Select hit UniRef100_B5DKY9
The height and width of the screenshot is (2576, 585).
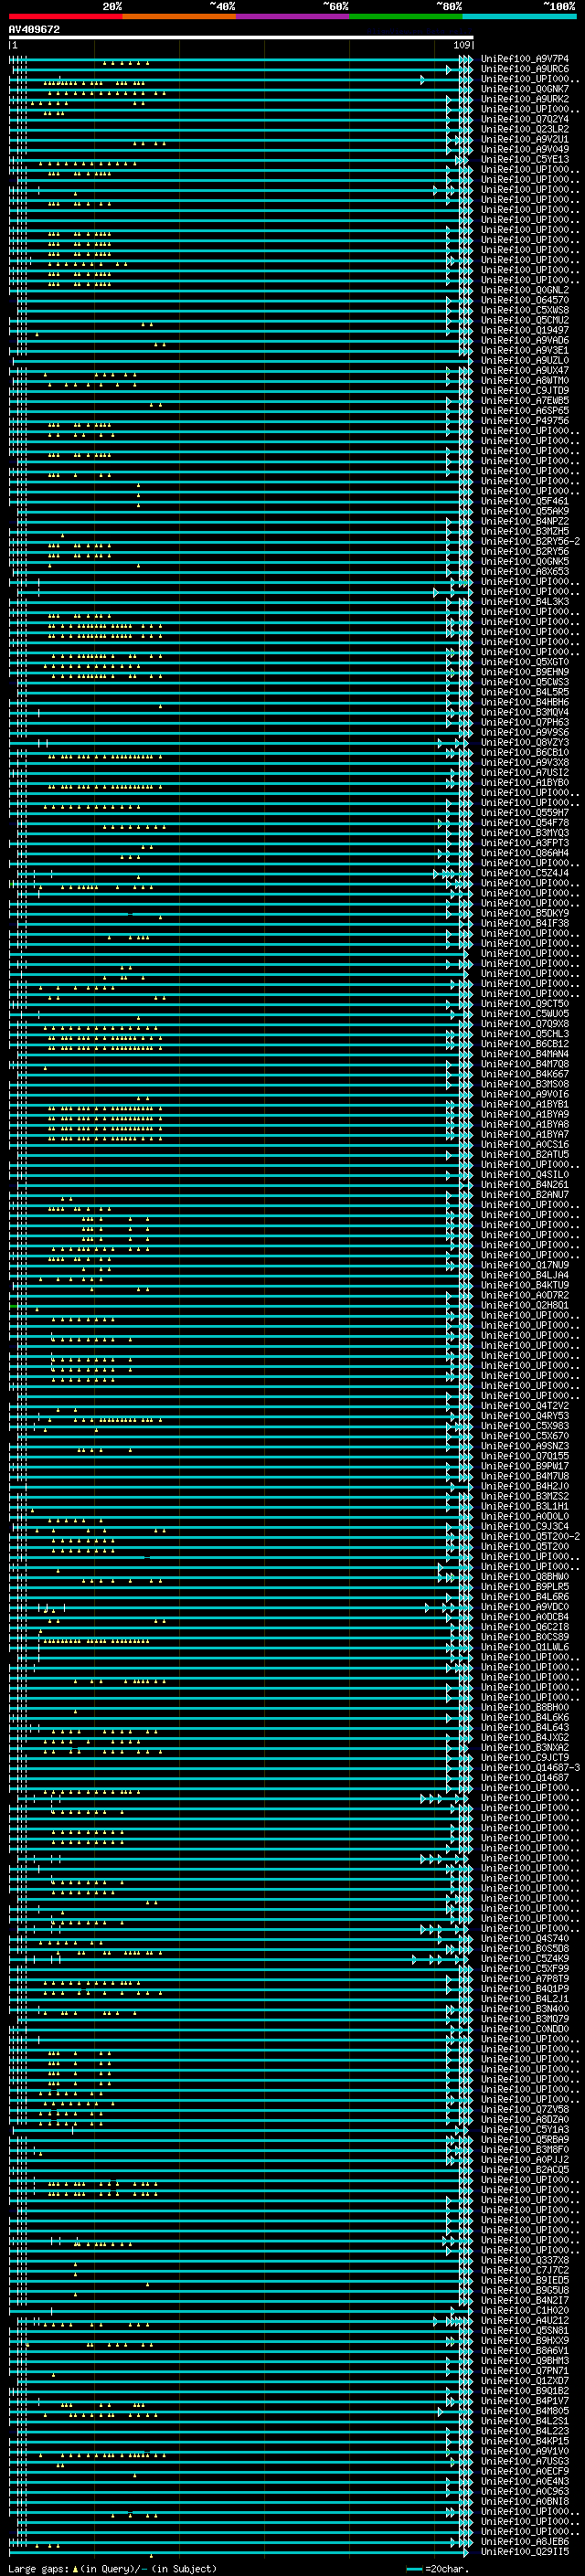525,913
